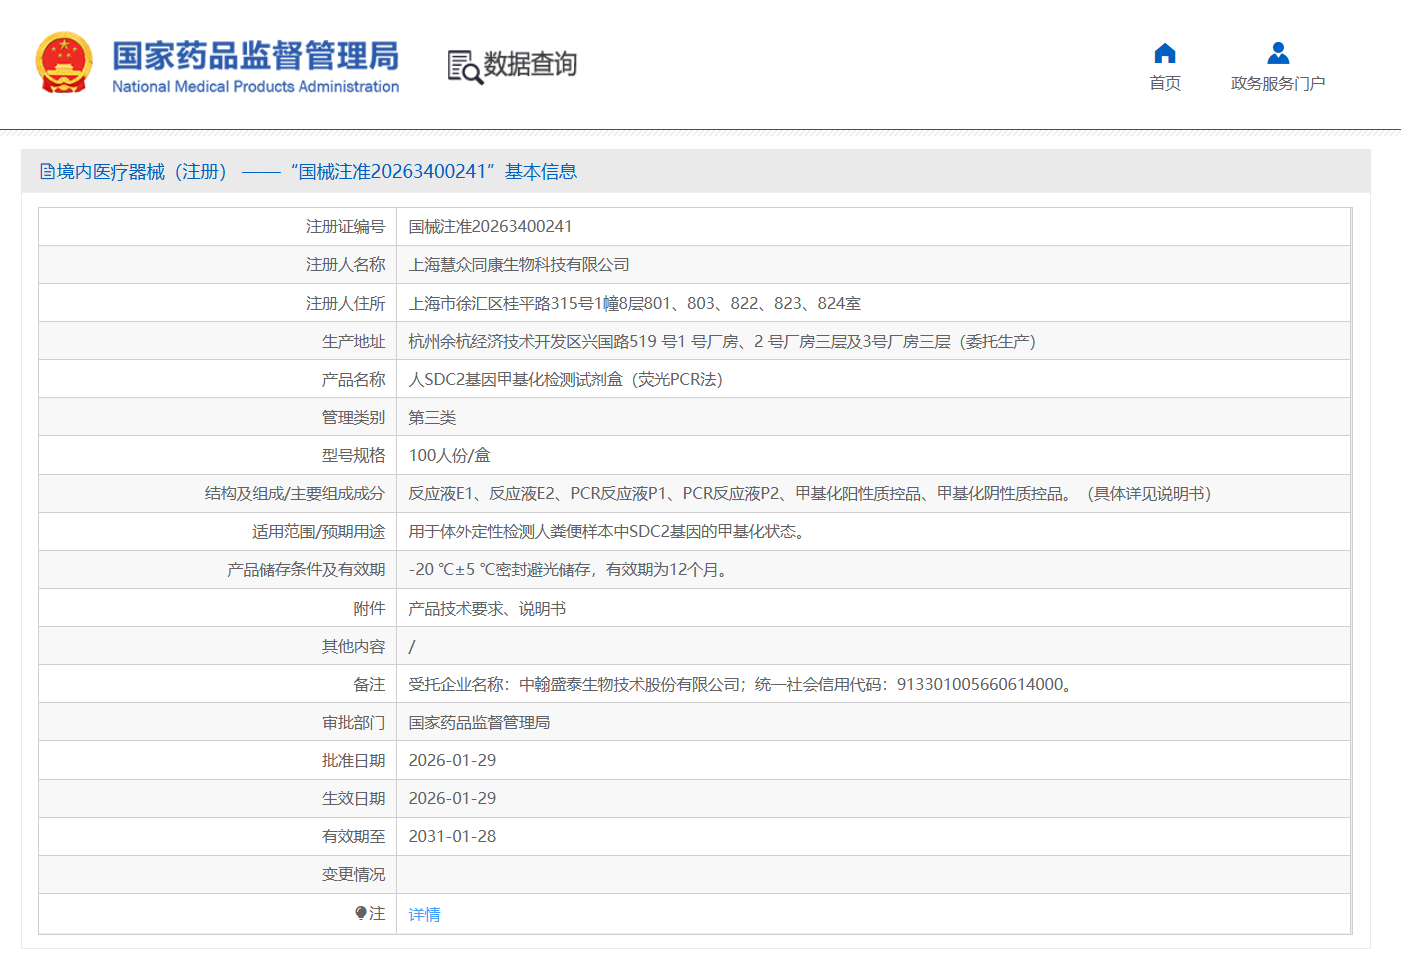Click the 注册证编号 value 国械注准20263400241 in the table
The image size is (1401, 973).
point(490,227)
